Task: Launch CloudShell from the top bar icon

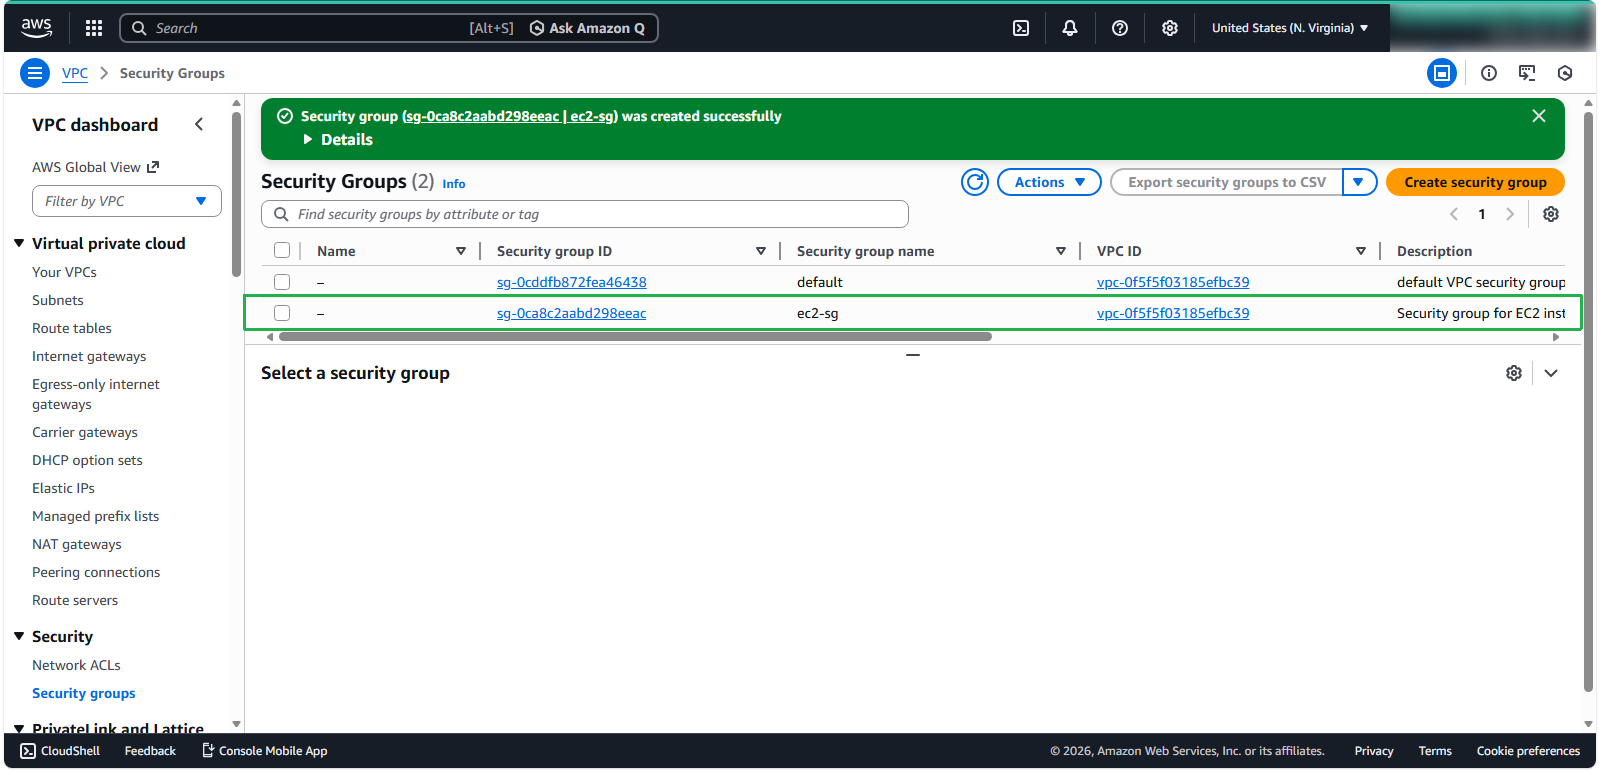Action: [1021, 28]
